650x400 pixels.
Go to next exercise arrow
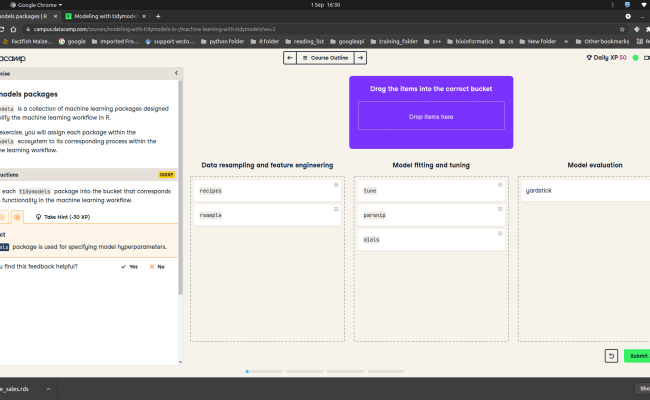[360, 58]
